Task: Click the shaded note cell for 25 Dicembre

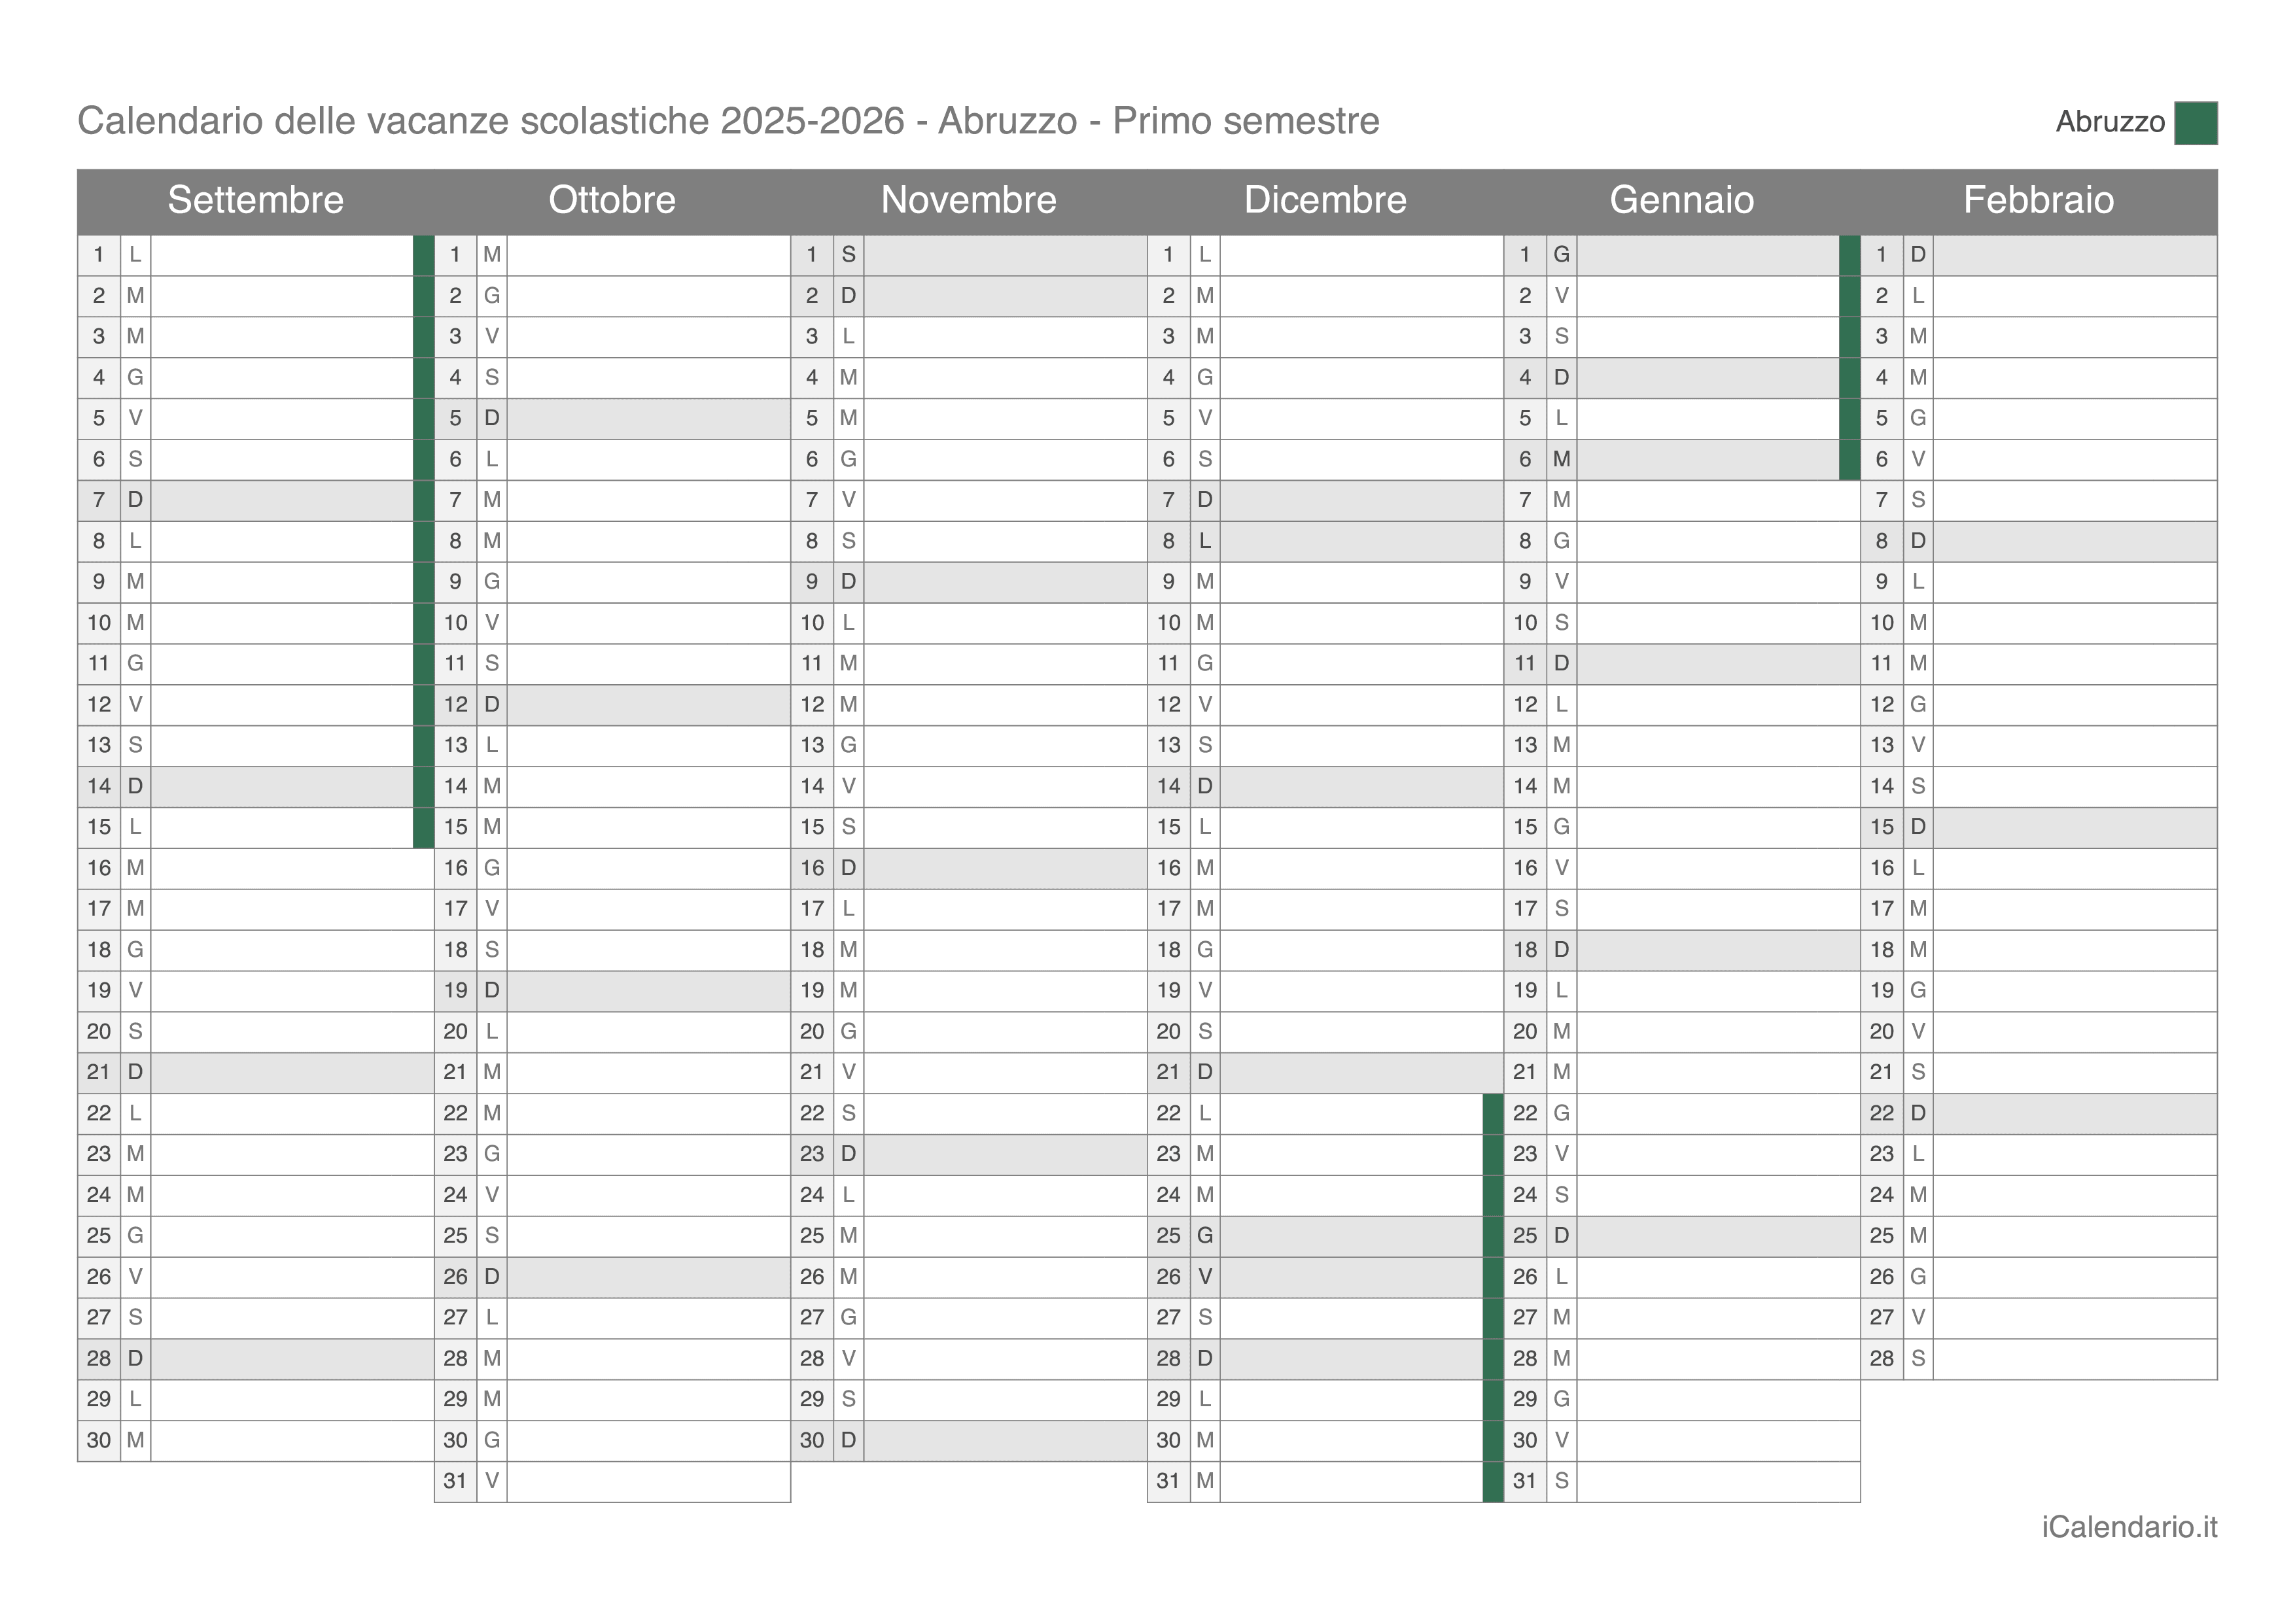Action: tap(1351, 1236)
